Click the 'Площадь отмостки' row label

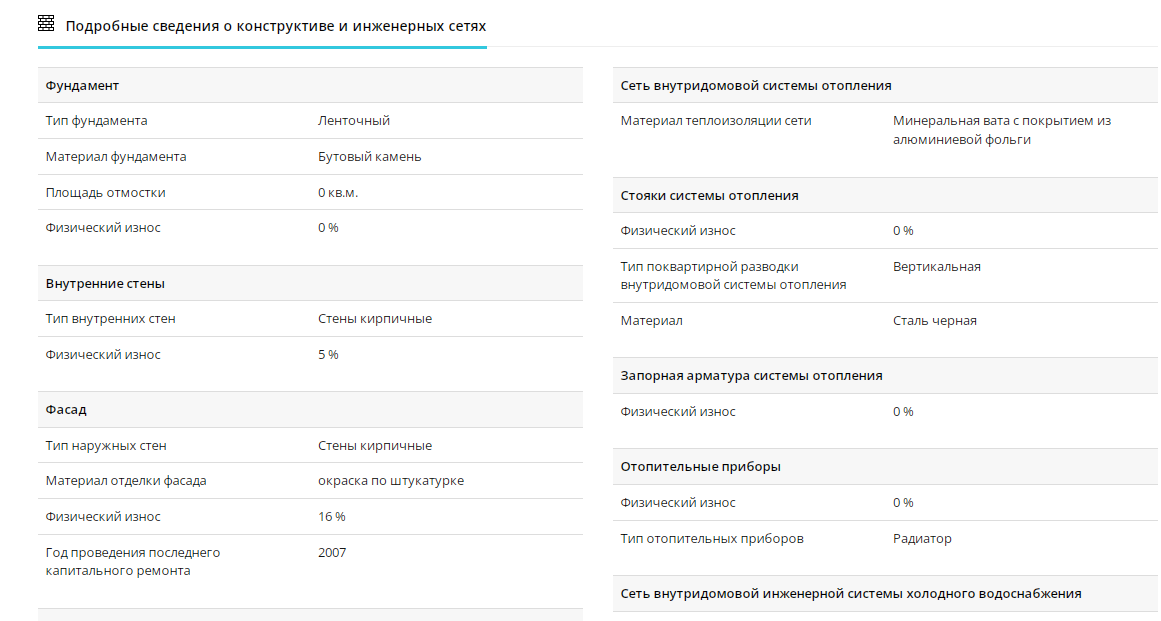click(x=106, y=192)
